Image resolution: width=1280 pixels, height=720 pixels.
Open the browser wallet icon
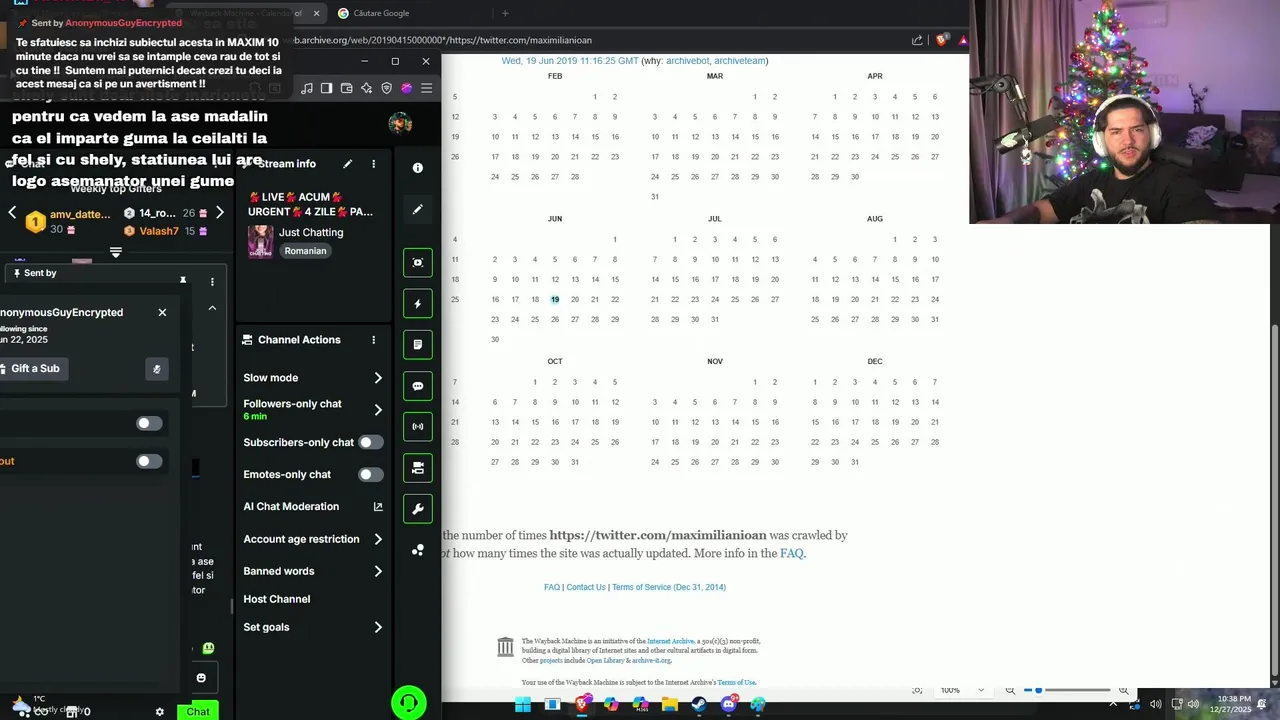pos(346,88)
